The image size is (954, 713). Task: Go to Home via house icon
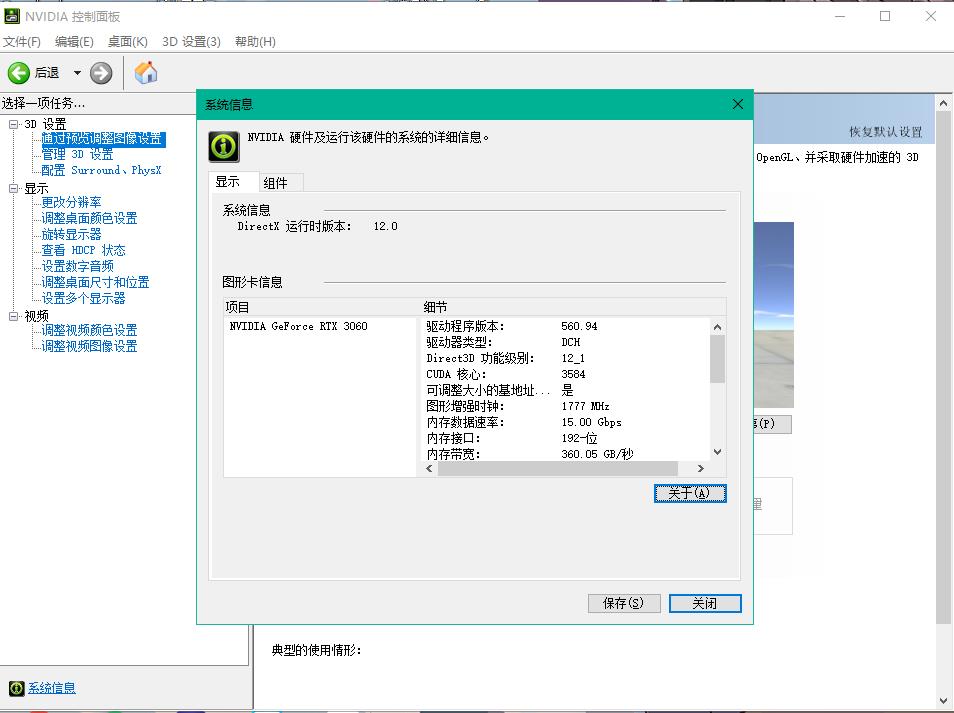click(146, 72)
